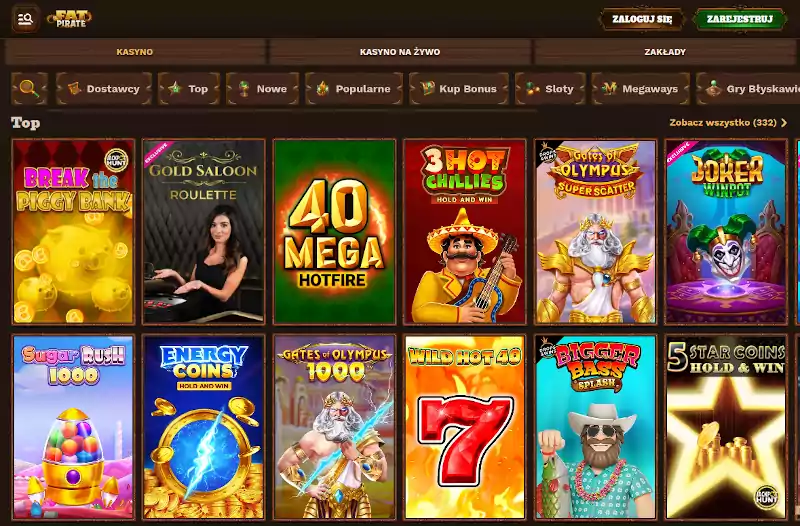Choose the Kup Bonus category
This screenshot has width=800, height=526.
[459, 89]
